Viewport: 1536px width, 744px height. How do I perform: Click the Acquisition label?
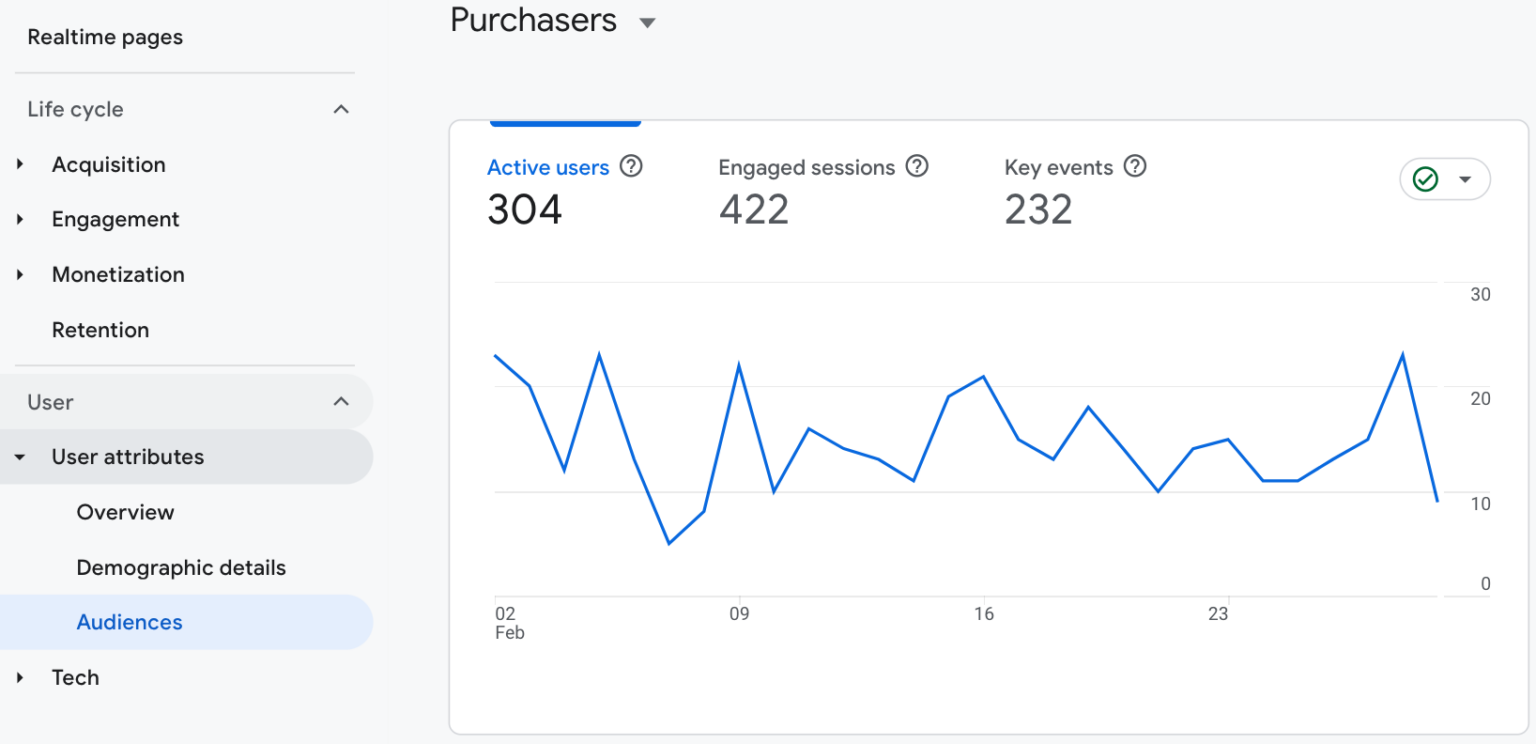point(109,164)
